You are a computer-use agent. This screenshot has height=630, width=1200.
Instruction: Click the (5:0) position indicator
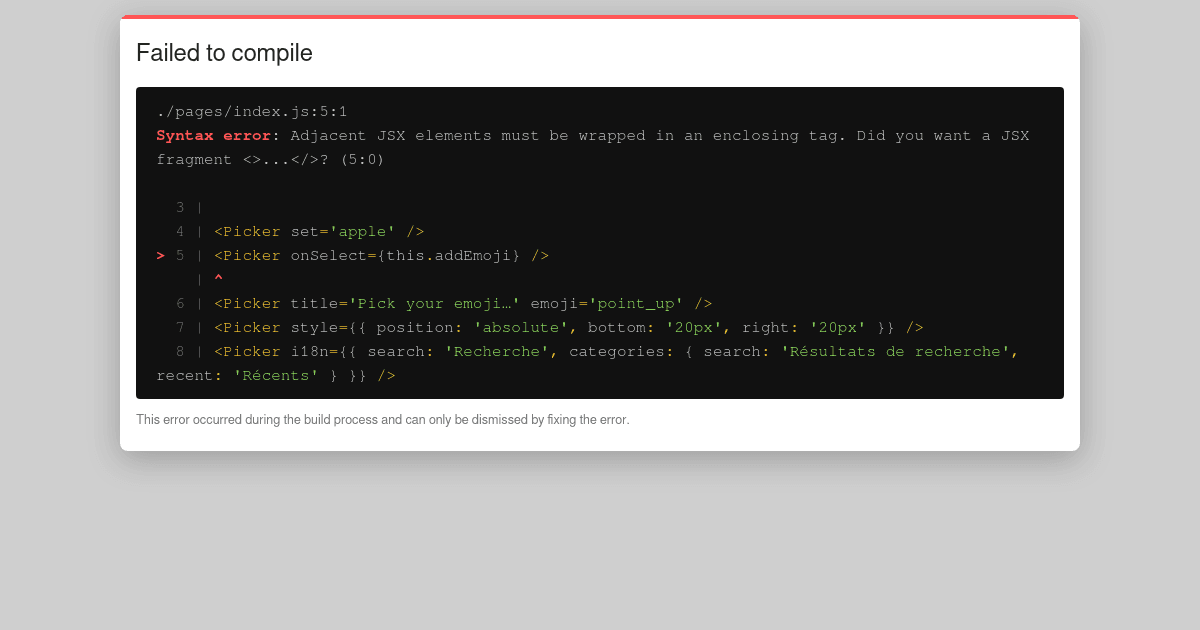click(362, 160)
